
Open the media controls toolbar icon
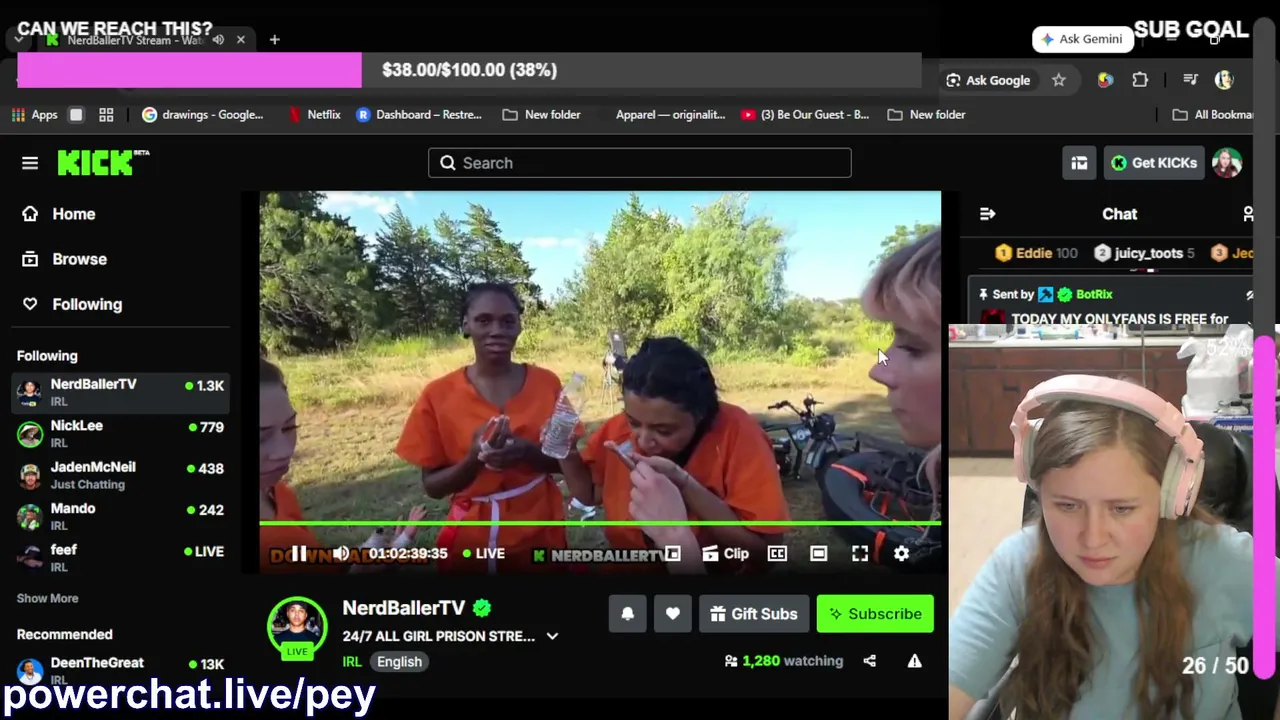click(x=1190, y=80)
